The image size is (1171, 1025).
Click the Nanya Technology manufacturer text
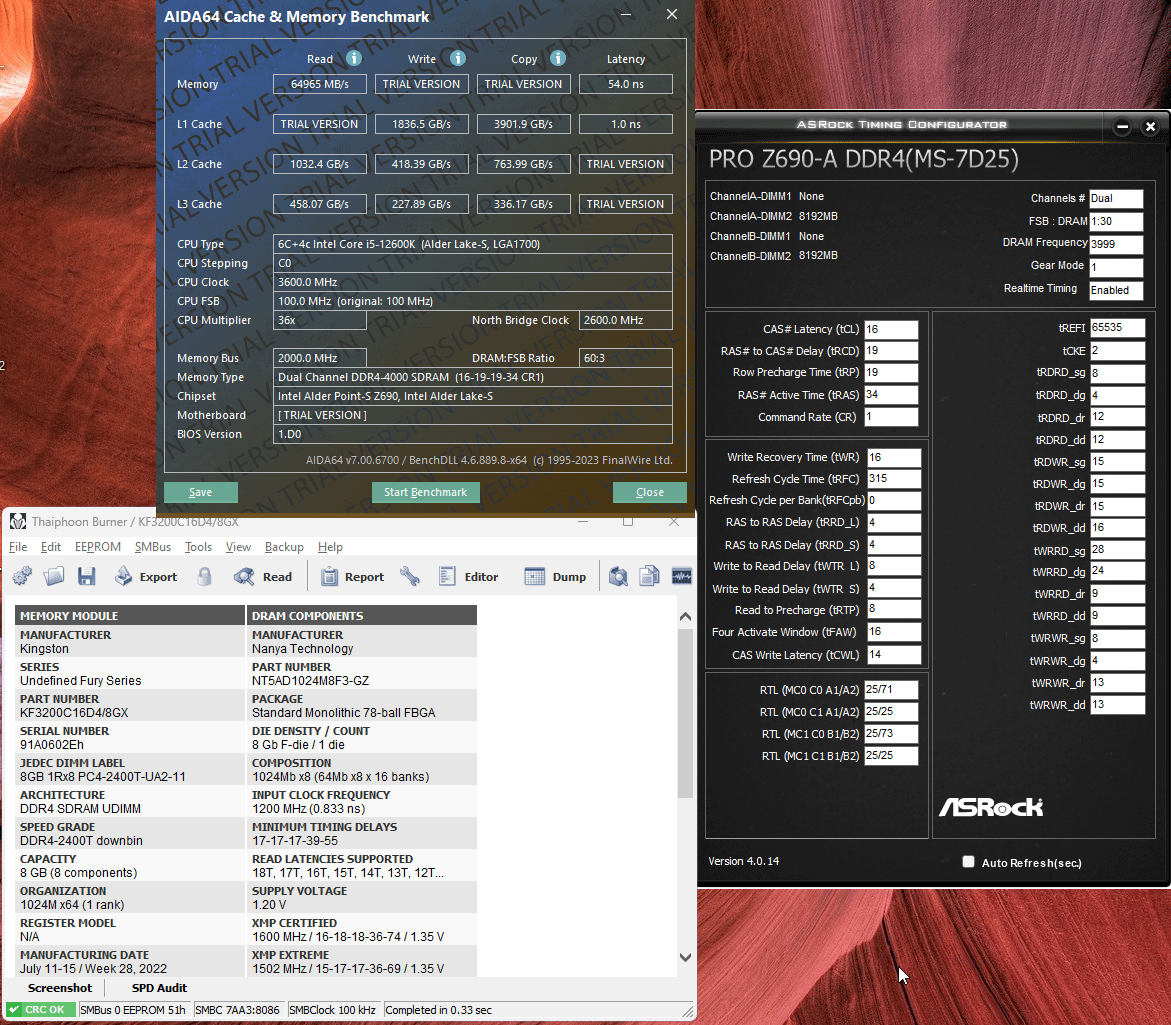click(x=302, y=649)
